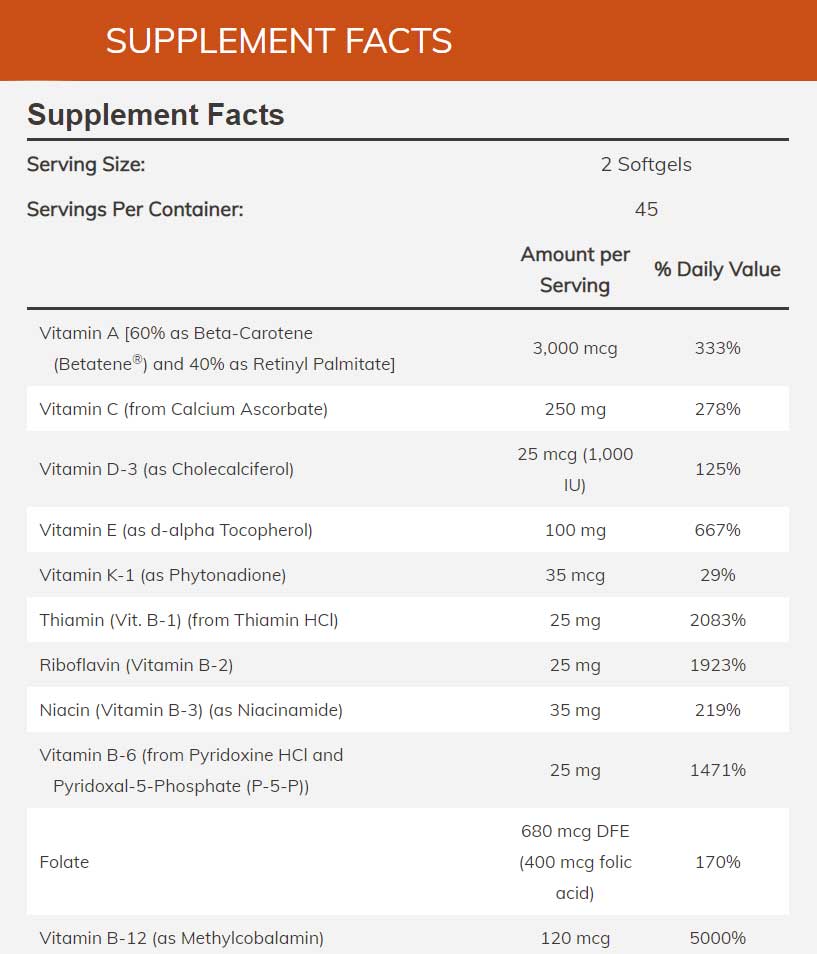This screenshot has height=954, width=817.
Task: Select the Folate row label
Action: [64, 862]
